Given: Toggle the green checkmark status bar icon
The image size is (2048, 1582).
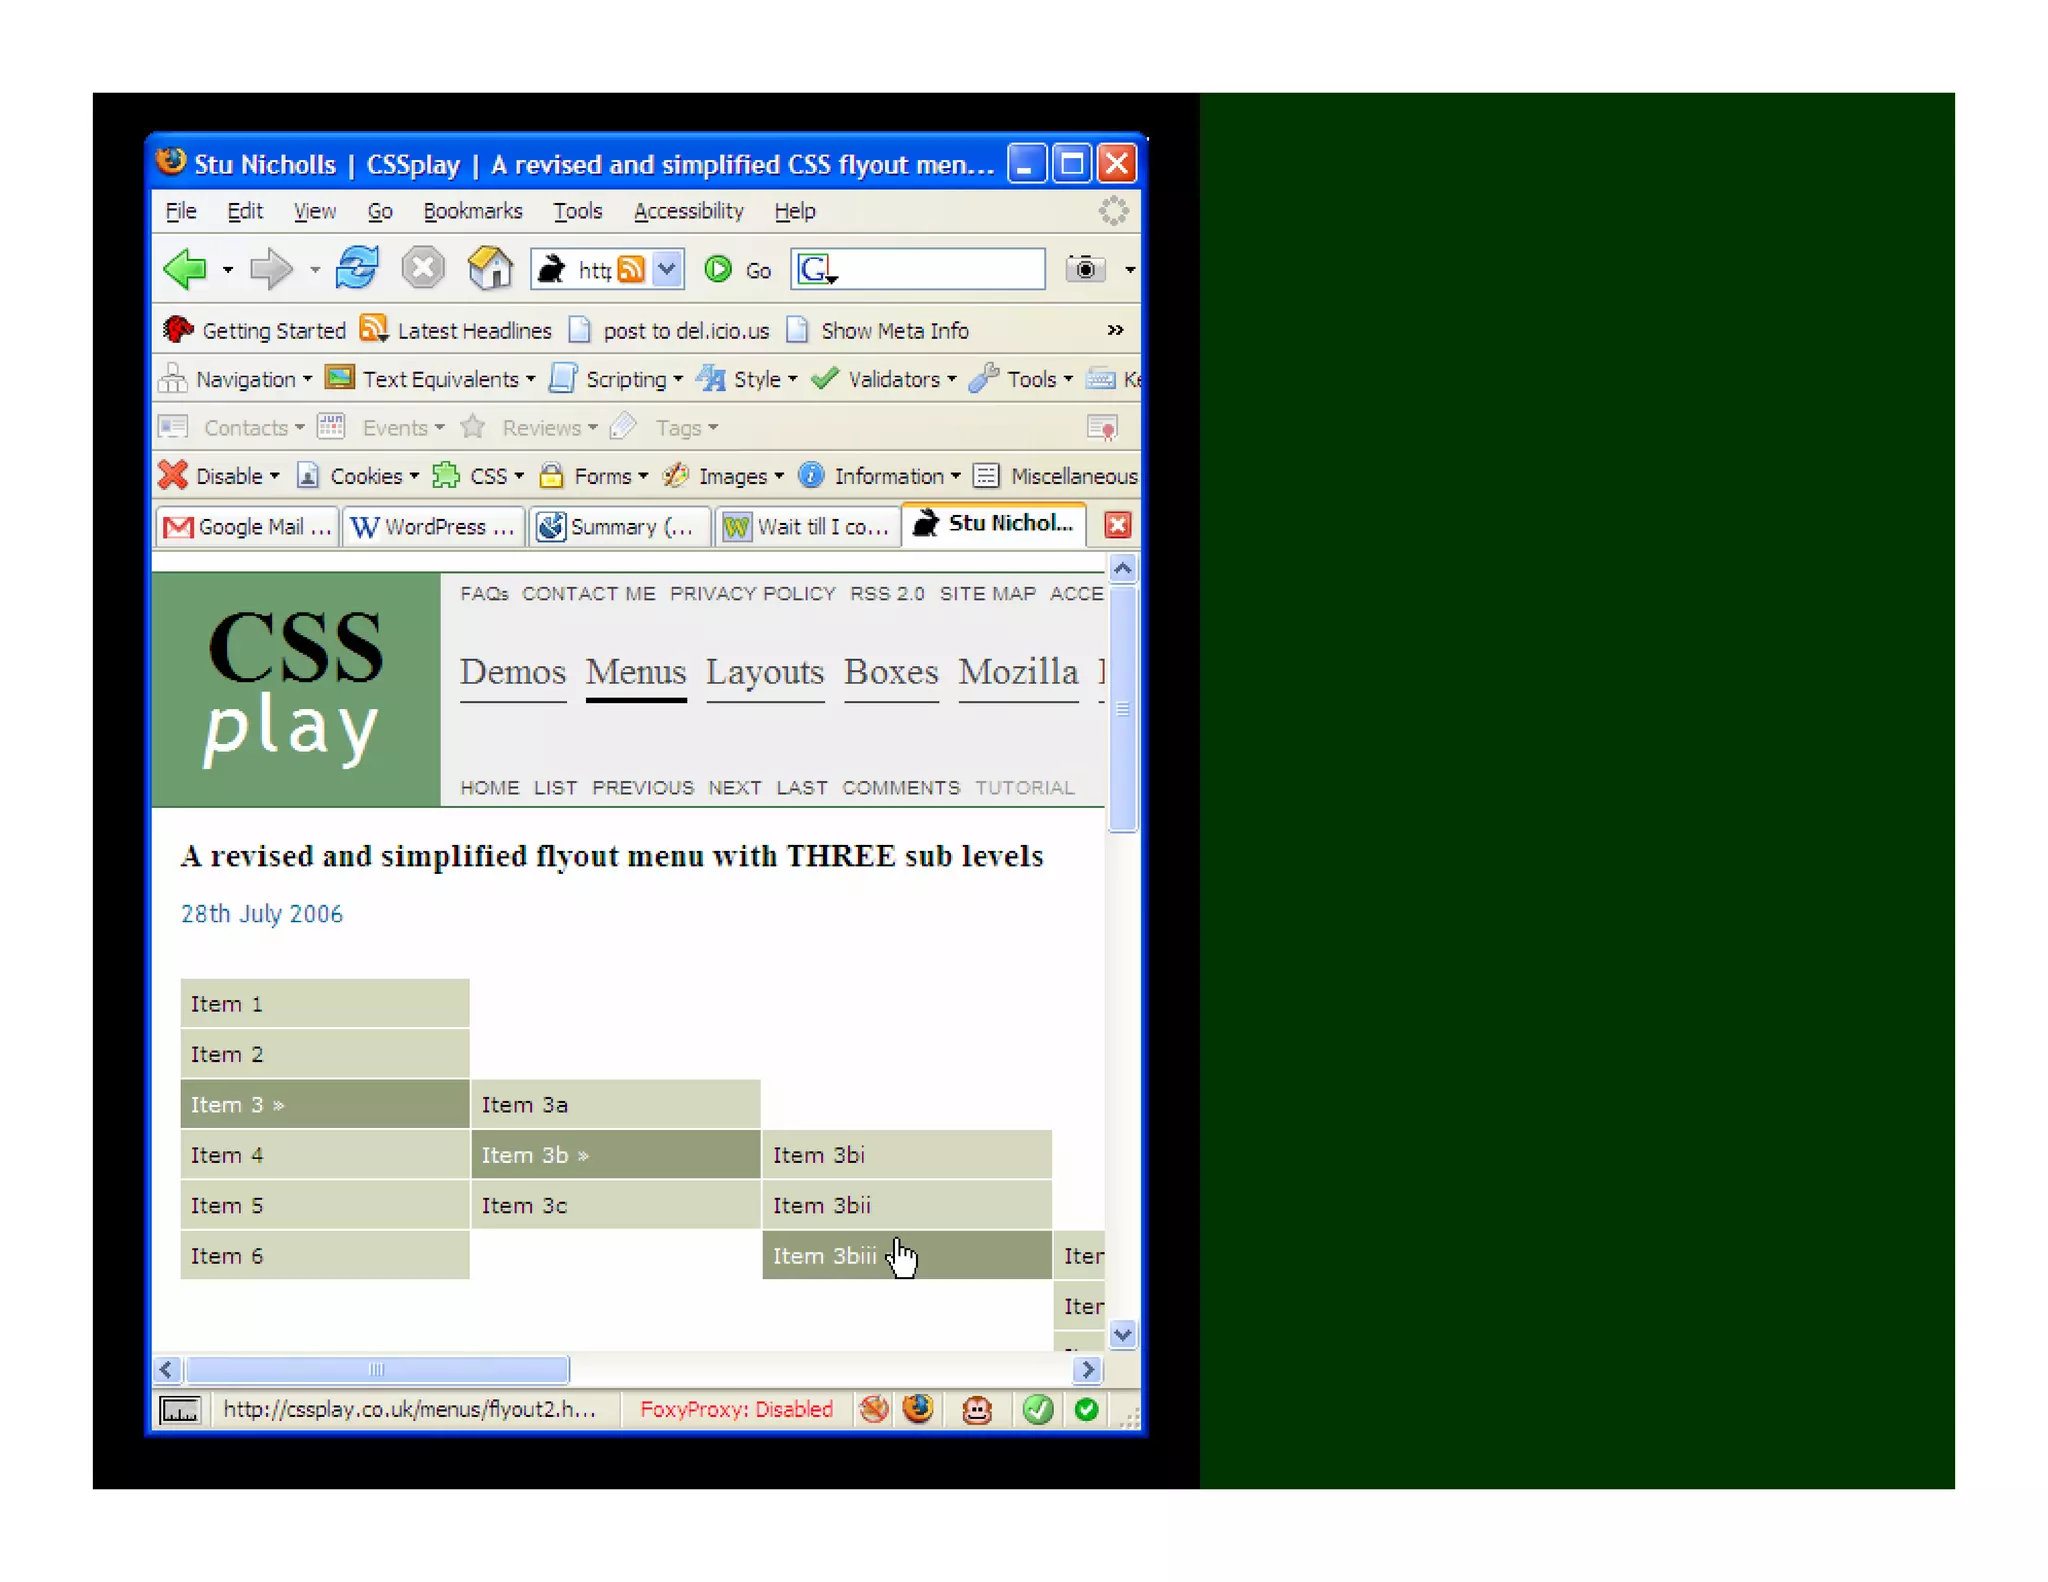Looking at the screenshot, I should [x=1038, y=1409].
